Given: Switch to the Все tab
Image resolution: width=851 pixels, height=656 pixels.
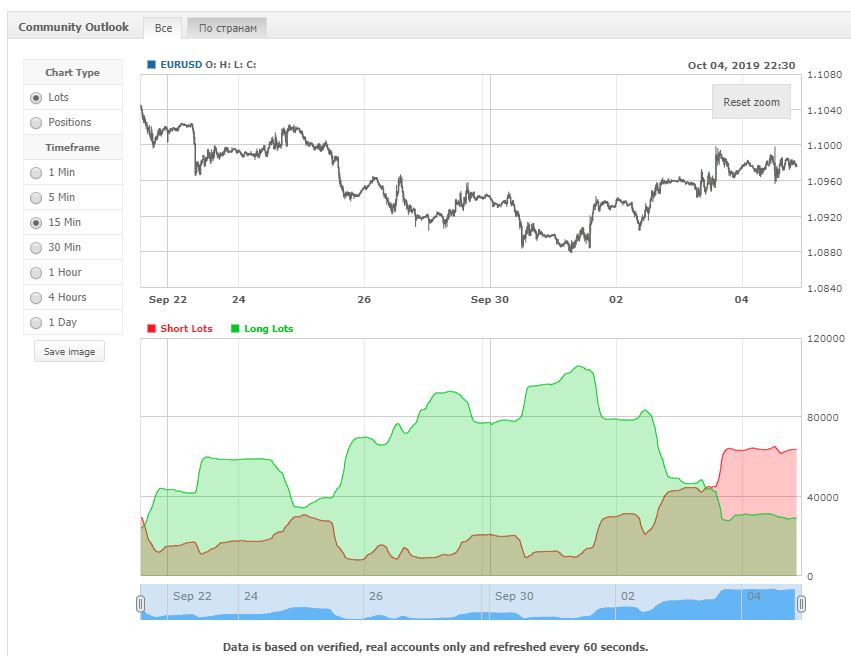Looking at the screenshot, I should click(163, 28).
